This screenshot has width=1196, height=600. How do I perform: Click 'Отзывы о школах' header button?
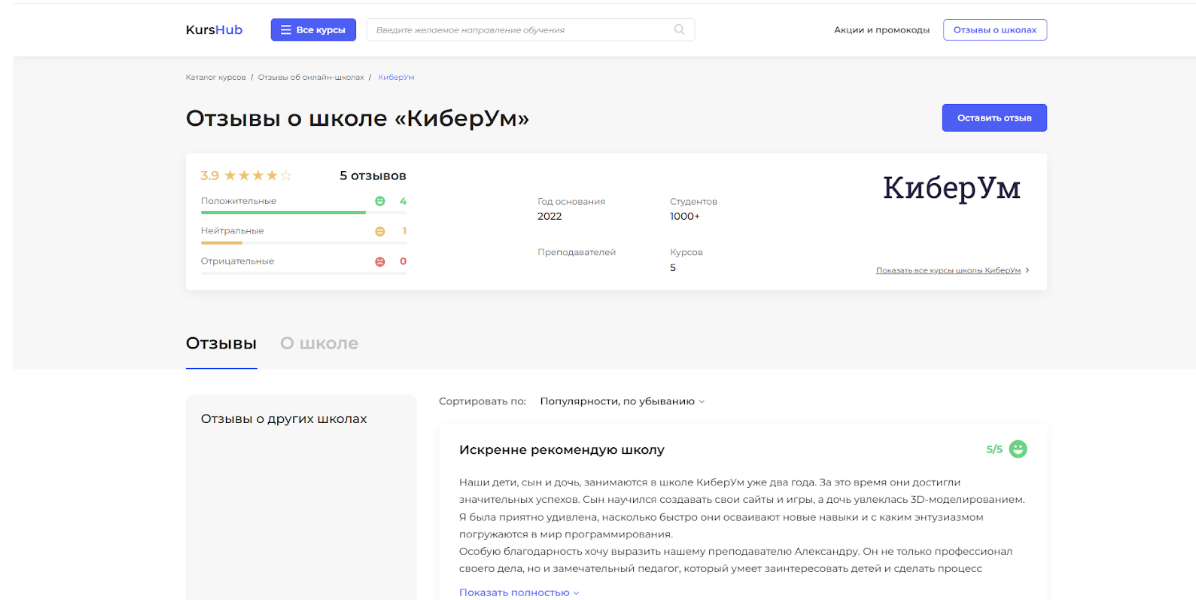[x=995, y=30]
